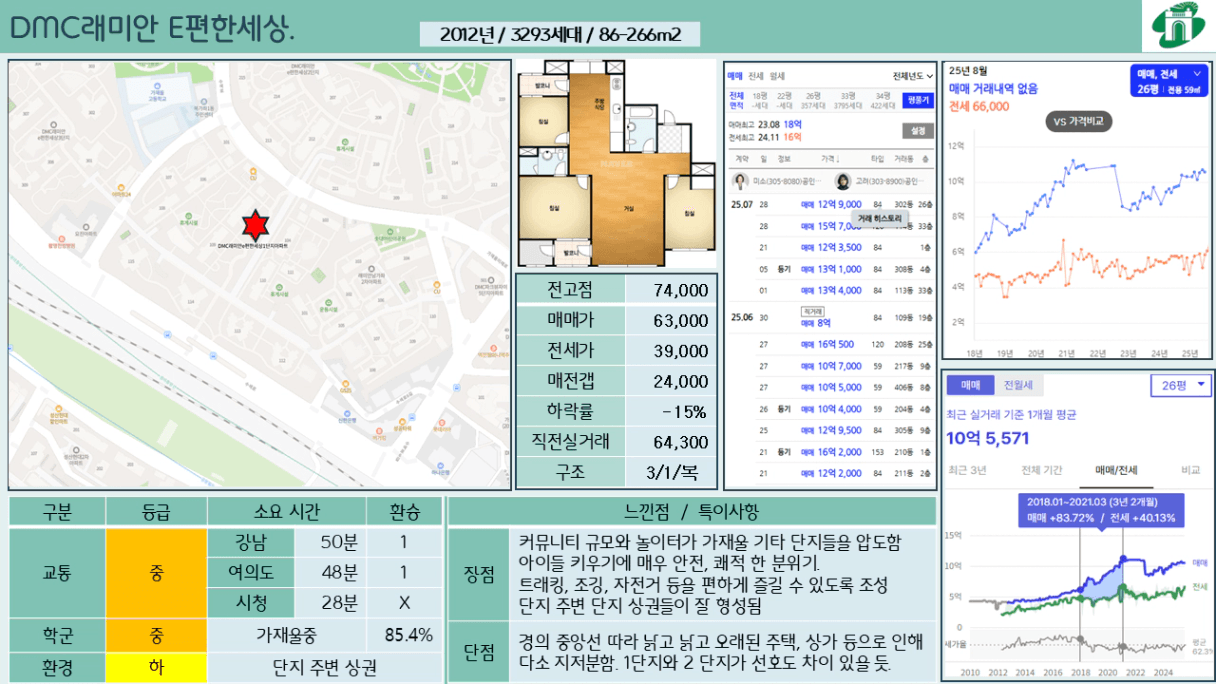Select the 매매 toggle in lower chart
Image resolution: width=1216 pixels, height=684 pixels.
click(970, 385)
